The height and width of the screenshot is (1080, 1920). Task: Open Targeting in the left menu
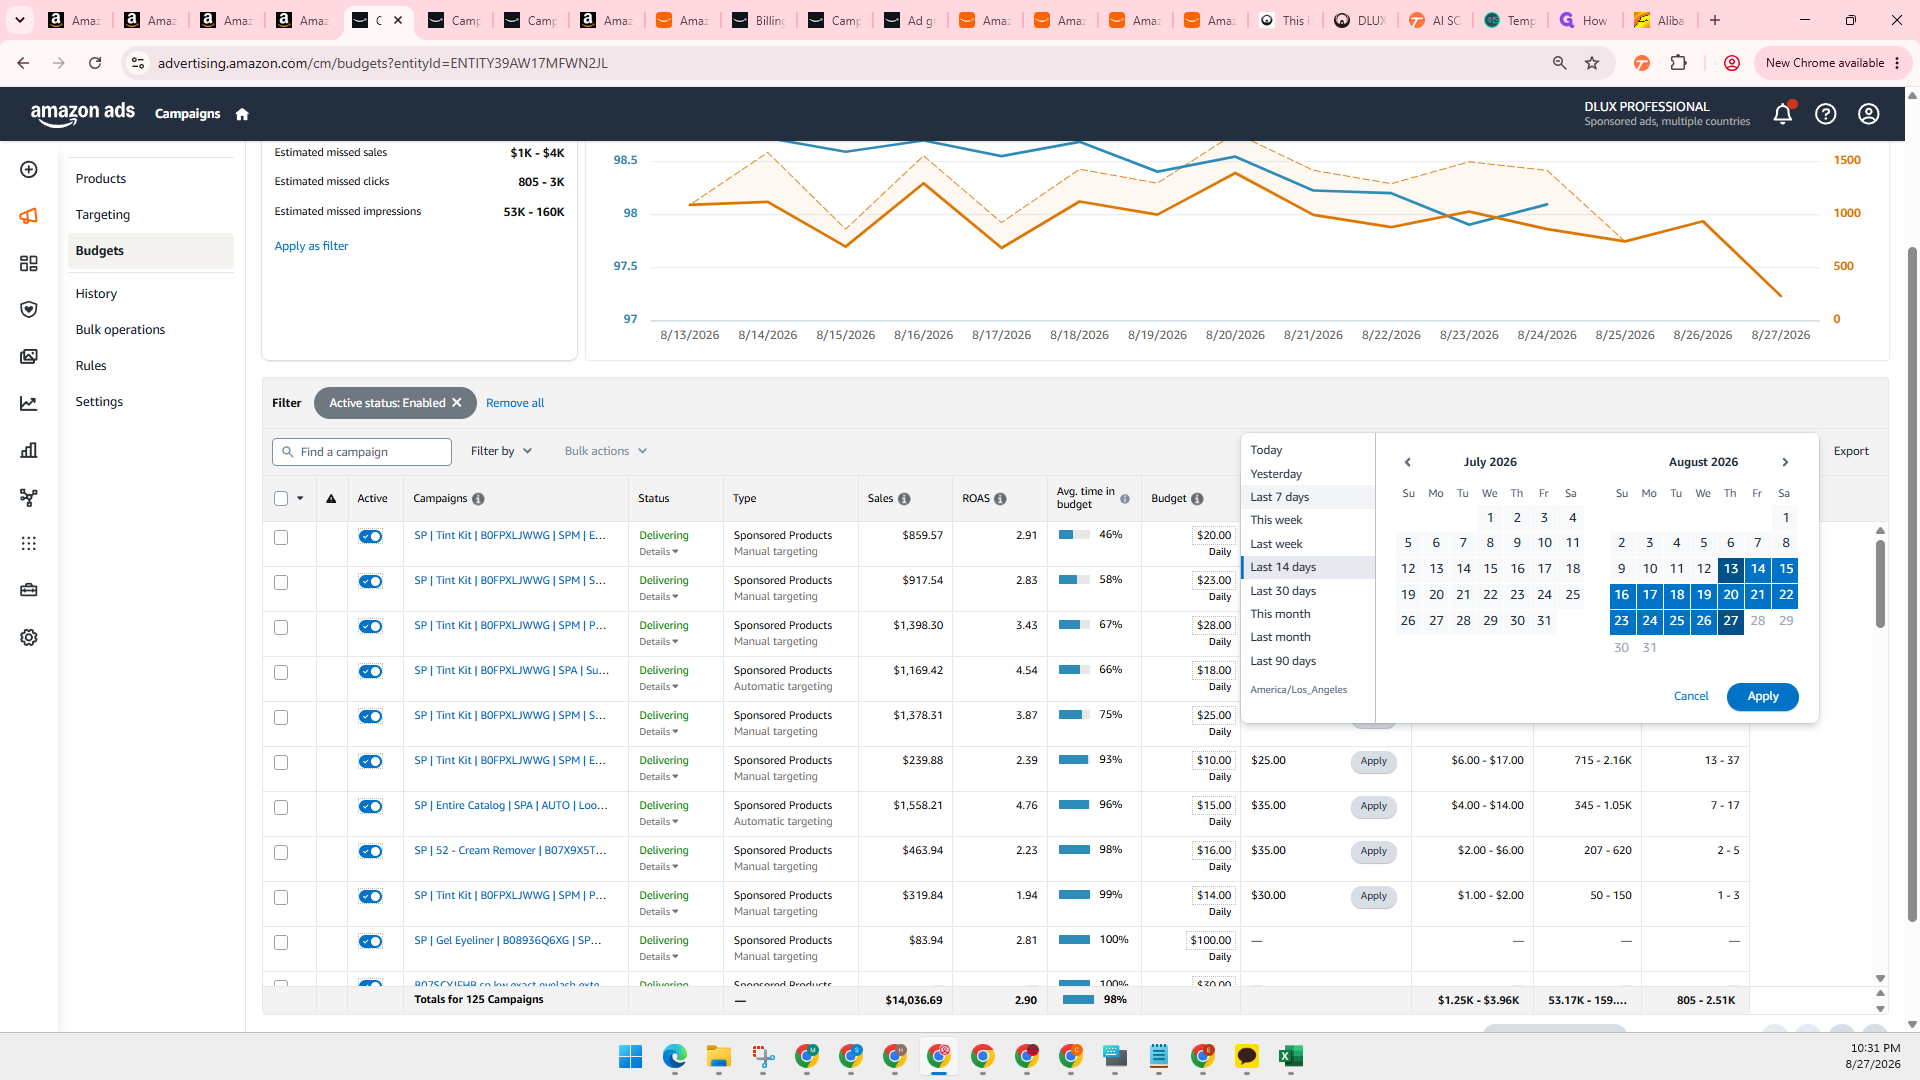(103, 215)
